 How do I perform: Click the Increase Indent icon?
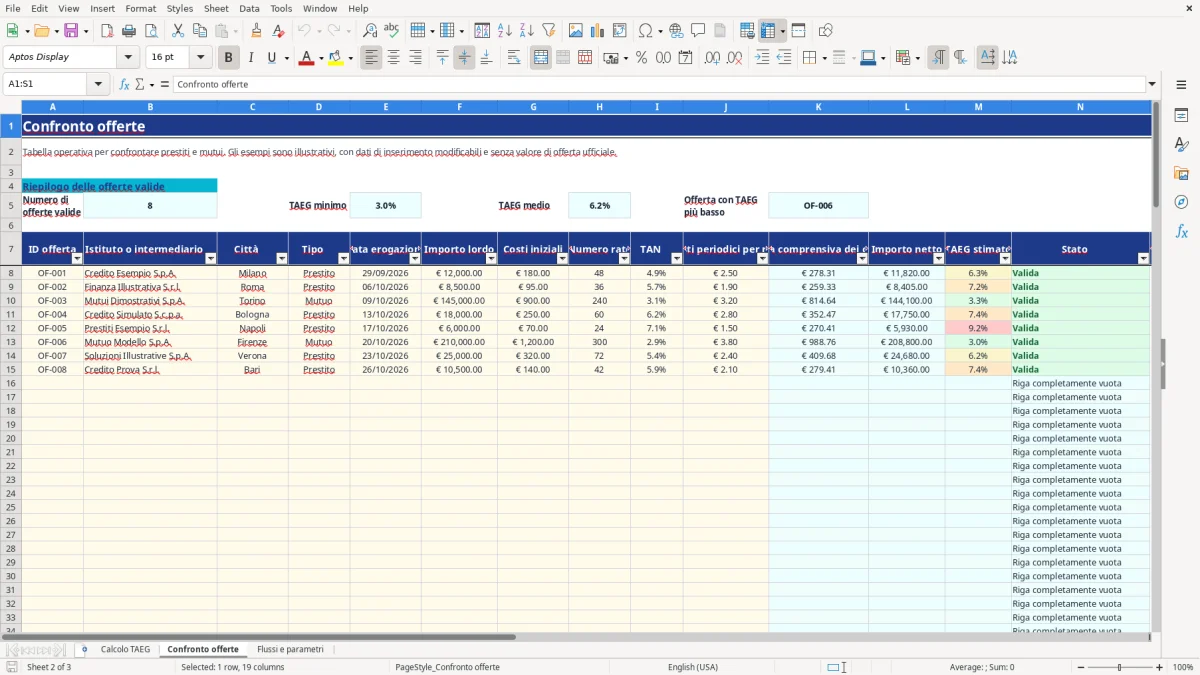[762, 58]
